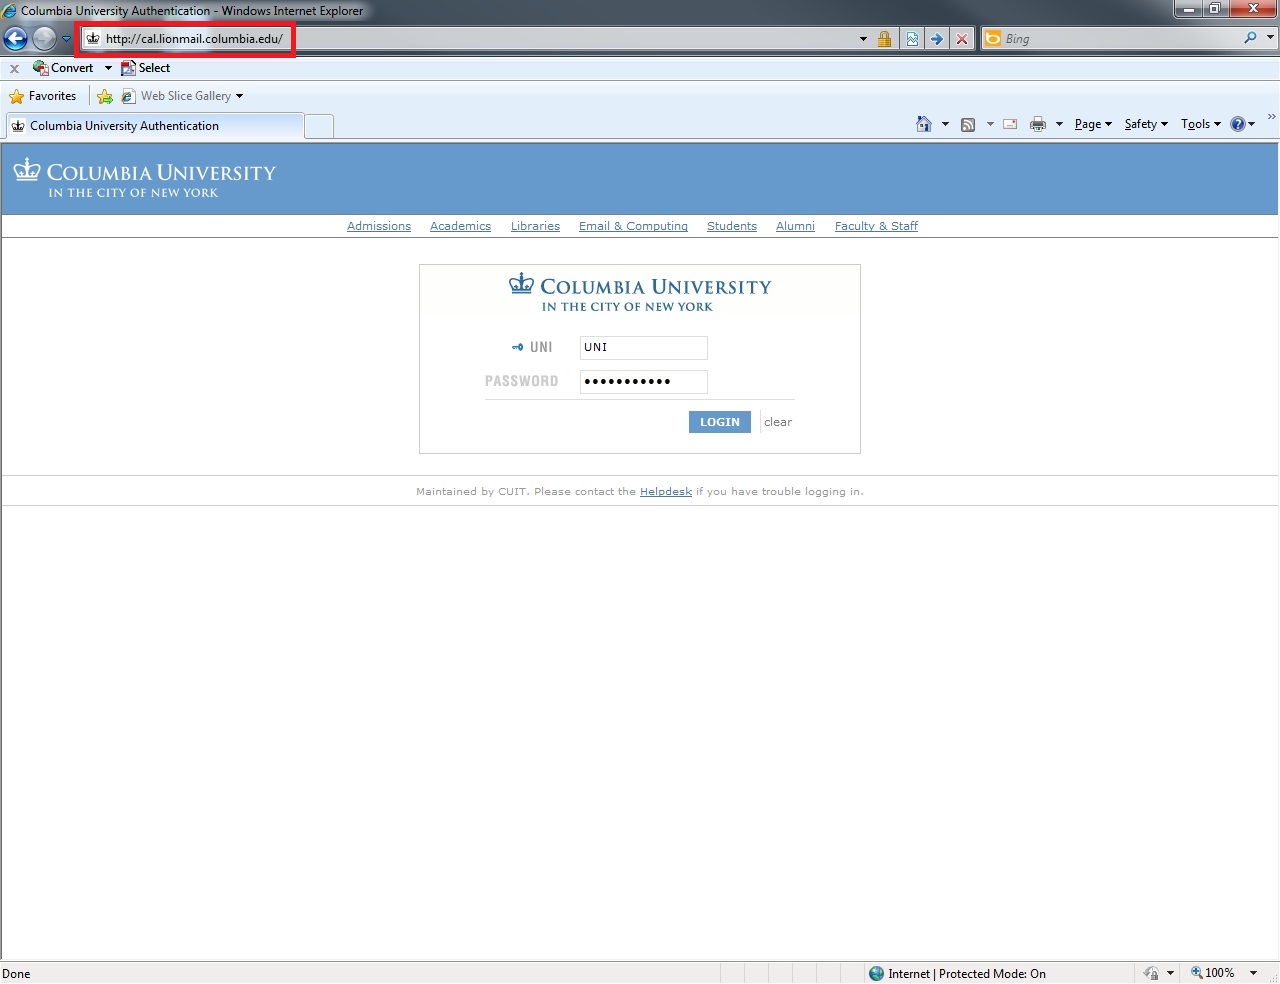The image size is (1280, 984).
Task: Click the Internet Protected Mode zone indicator
Action: coord(958,973)
